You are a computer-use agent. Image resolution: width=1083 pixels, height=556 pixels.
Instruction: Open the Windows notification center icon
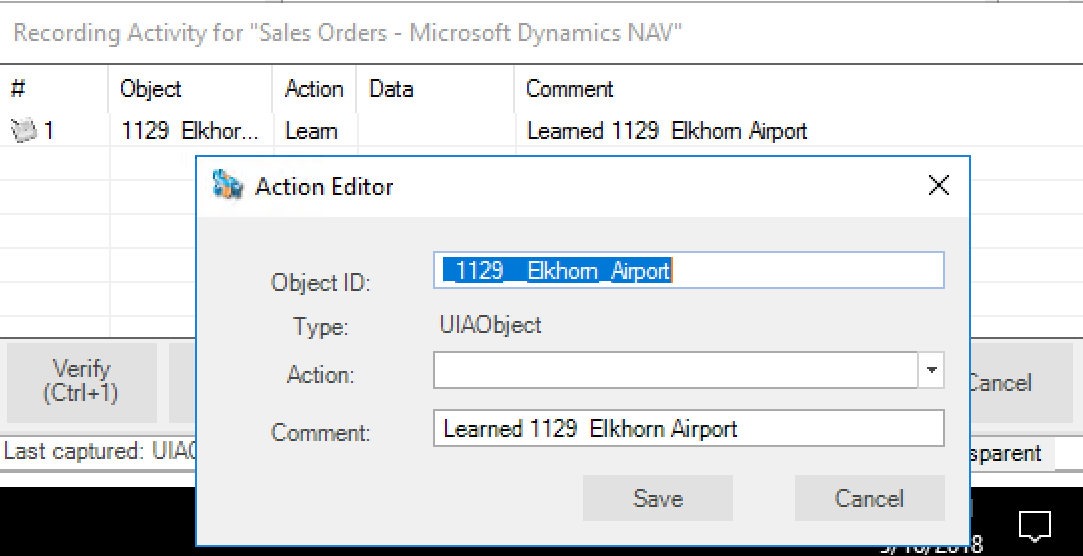point(1033,524)
